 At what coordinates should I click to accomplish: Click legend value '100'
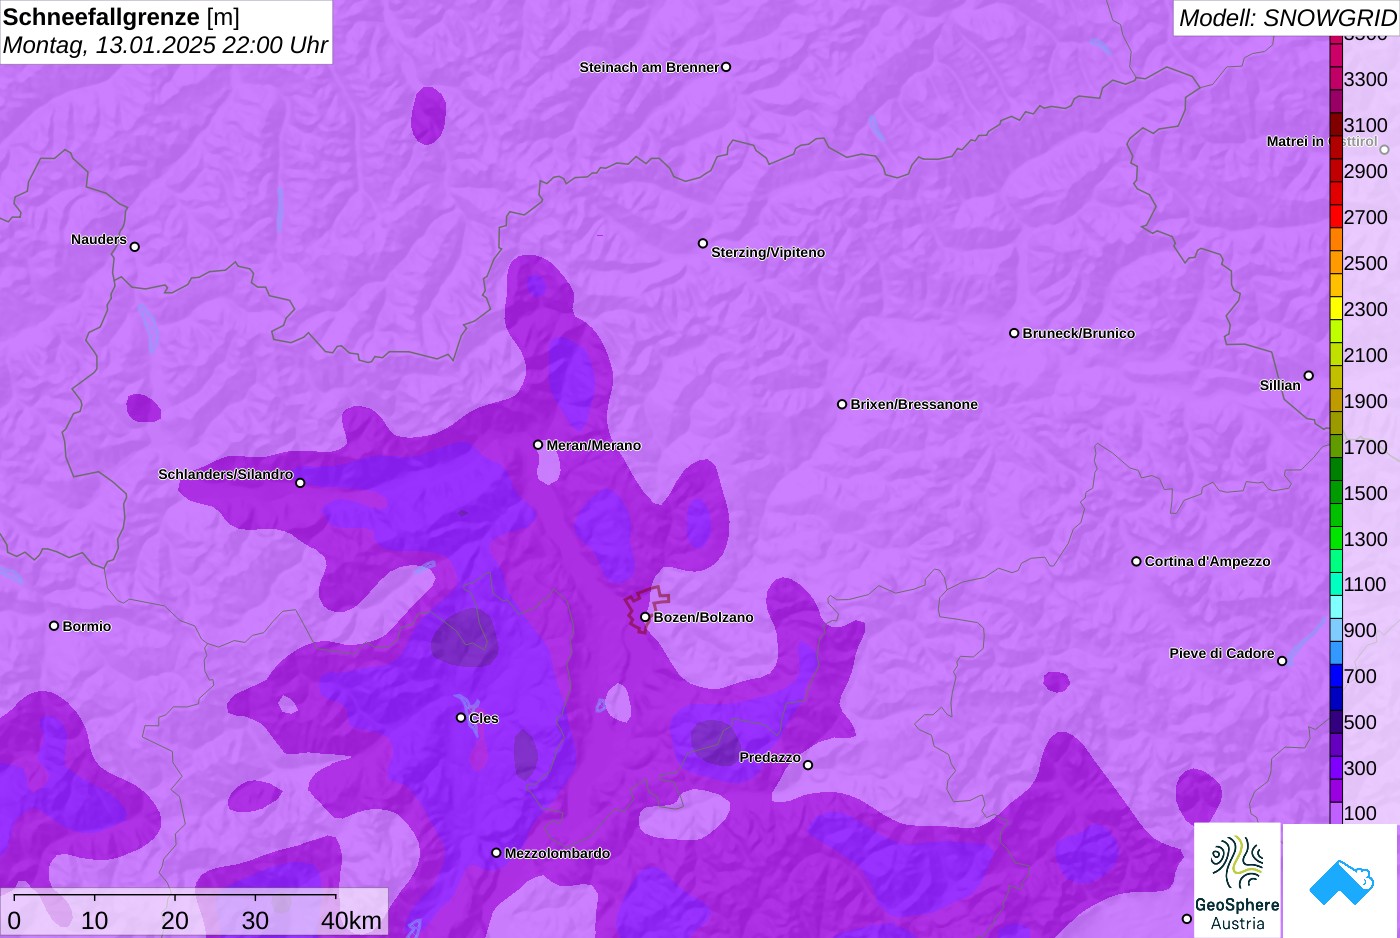coord(1360,813)
